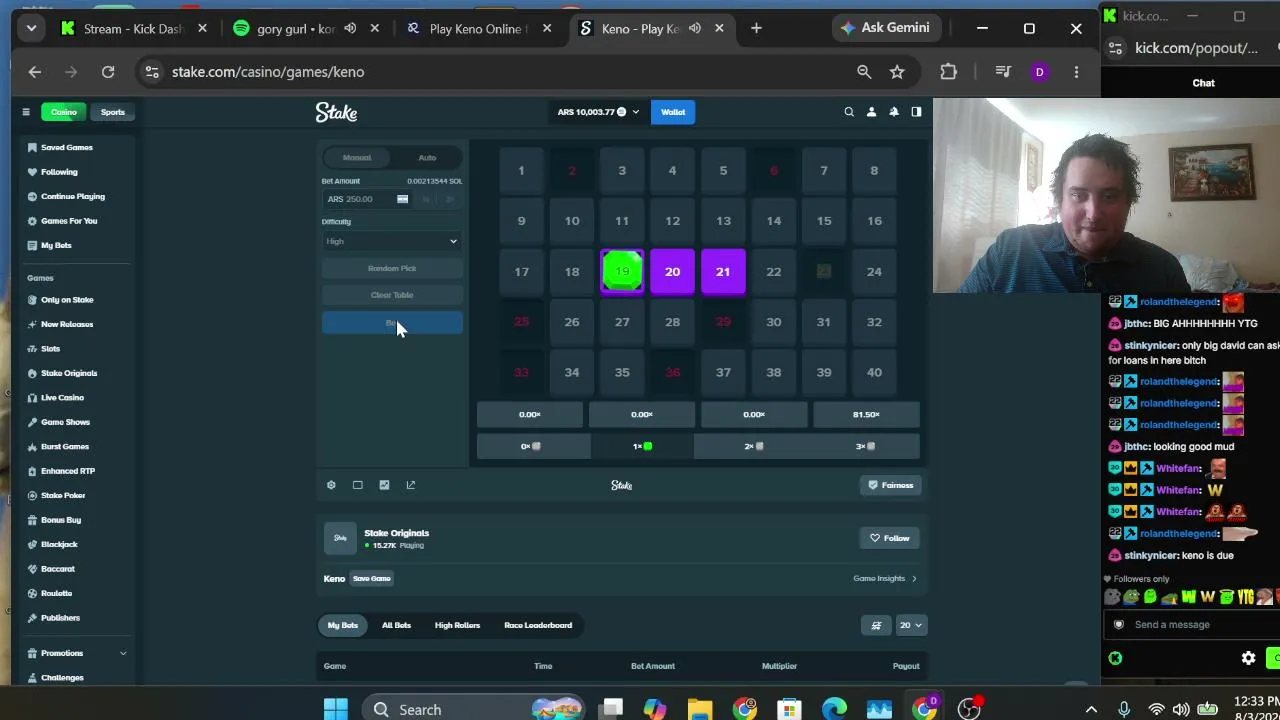
Task: Toggle Keno number 19 tile
Action: pos(622,272)
